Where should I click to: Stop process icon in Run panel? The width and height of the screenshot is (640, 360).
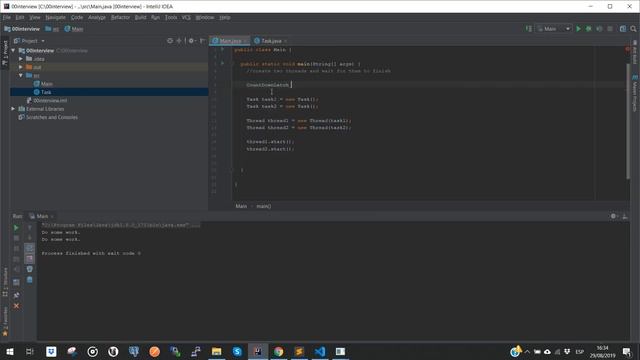[x=16, y=238]
